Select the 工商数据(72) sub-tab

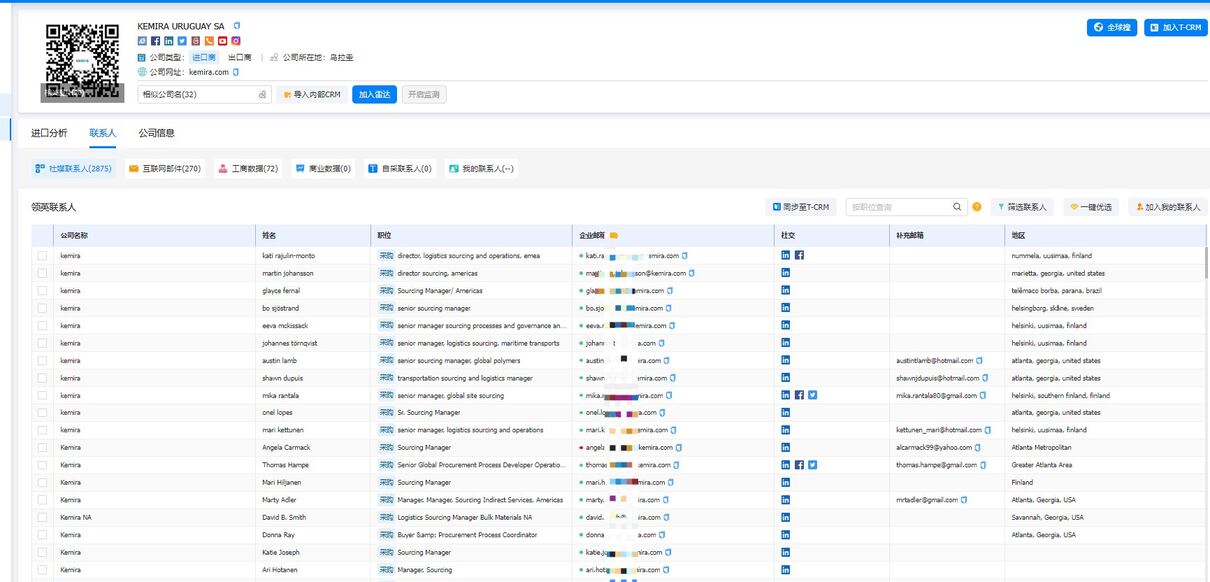click(248, 169)
